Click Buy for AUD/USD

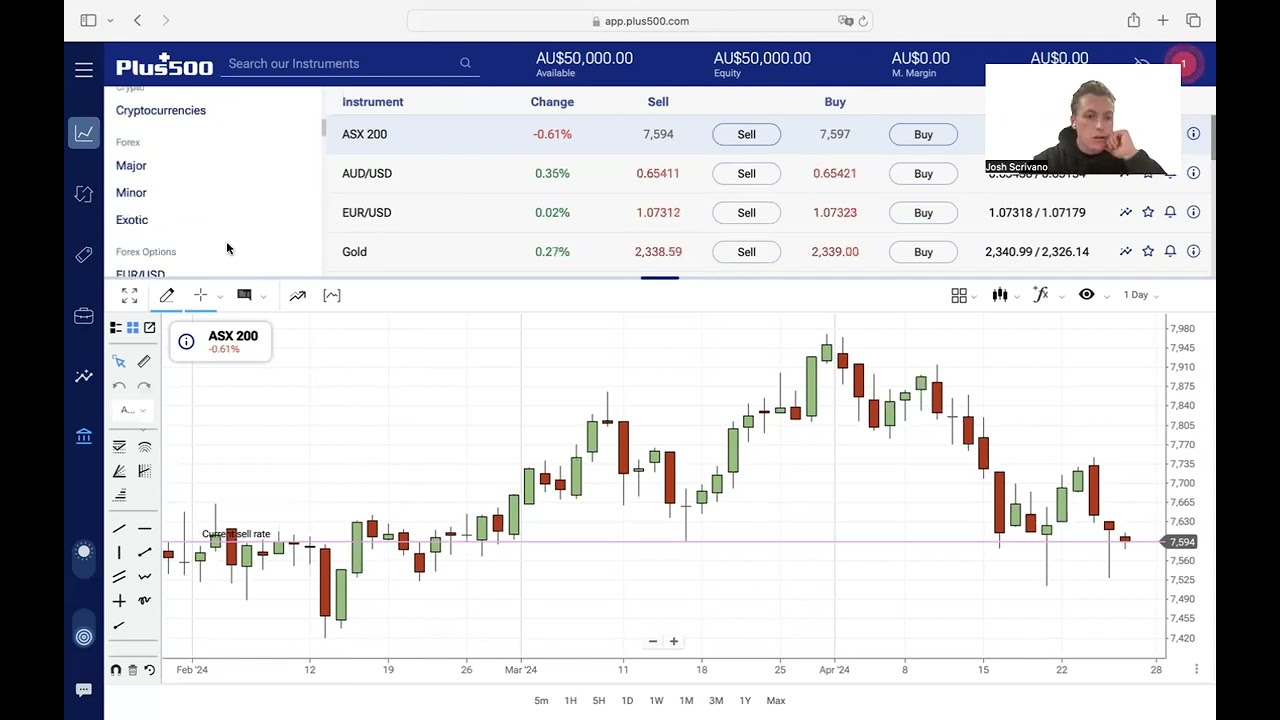point(923,173)
